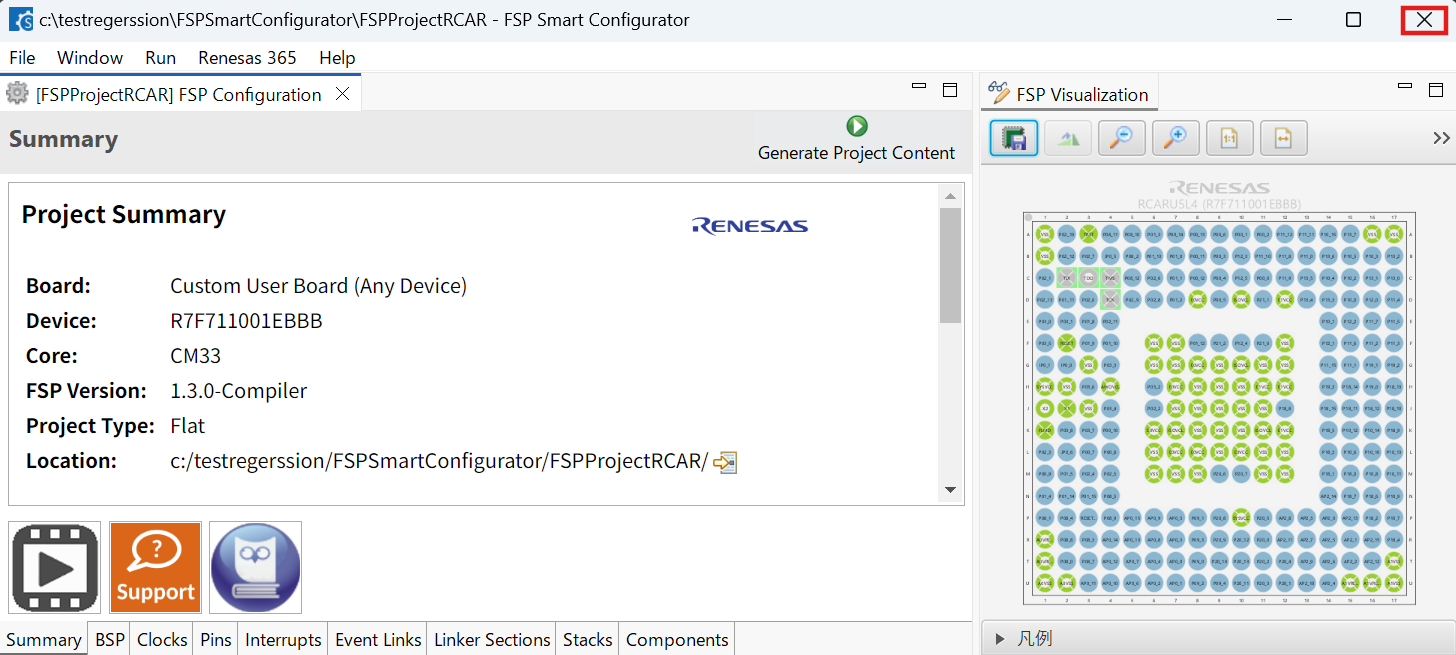Close the FSP Configuration editor tab
Image resolution: width=1456 pixels, height=655 pixels.
click(342, 94)
